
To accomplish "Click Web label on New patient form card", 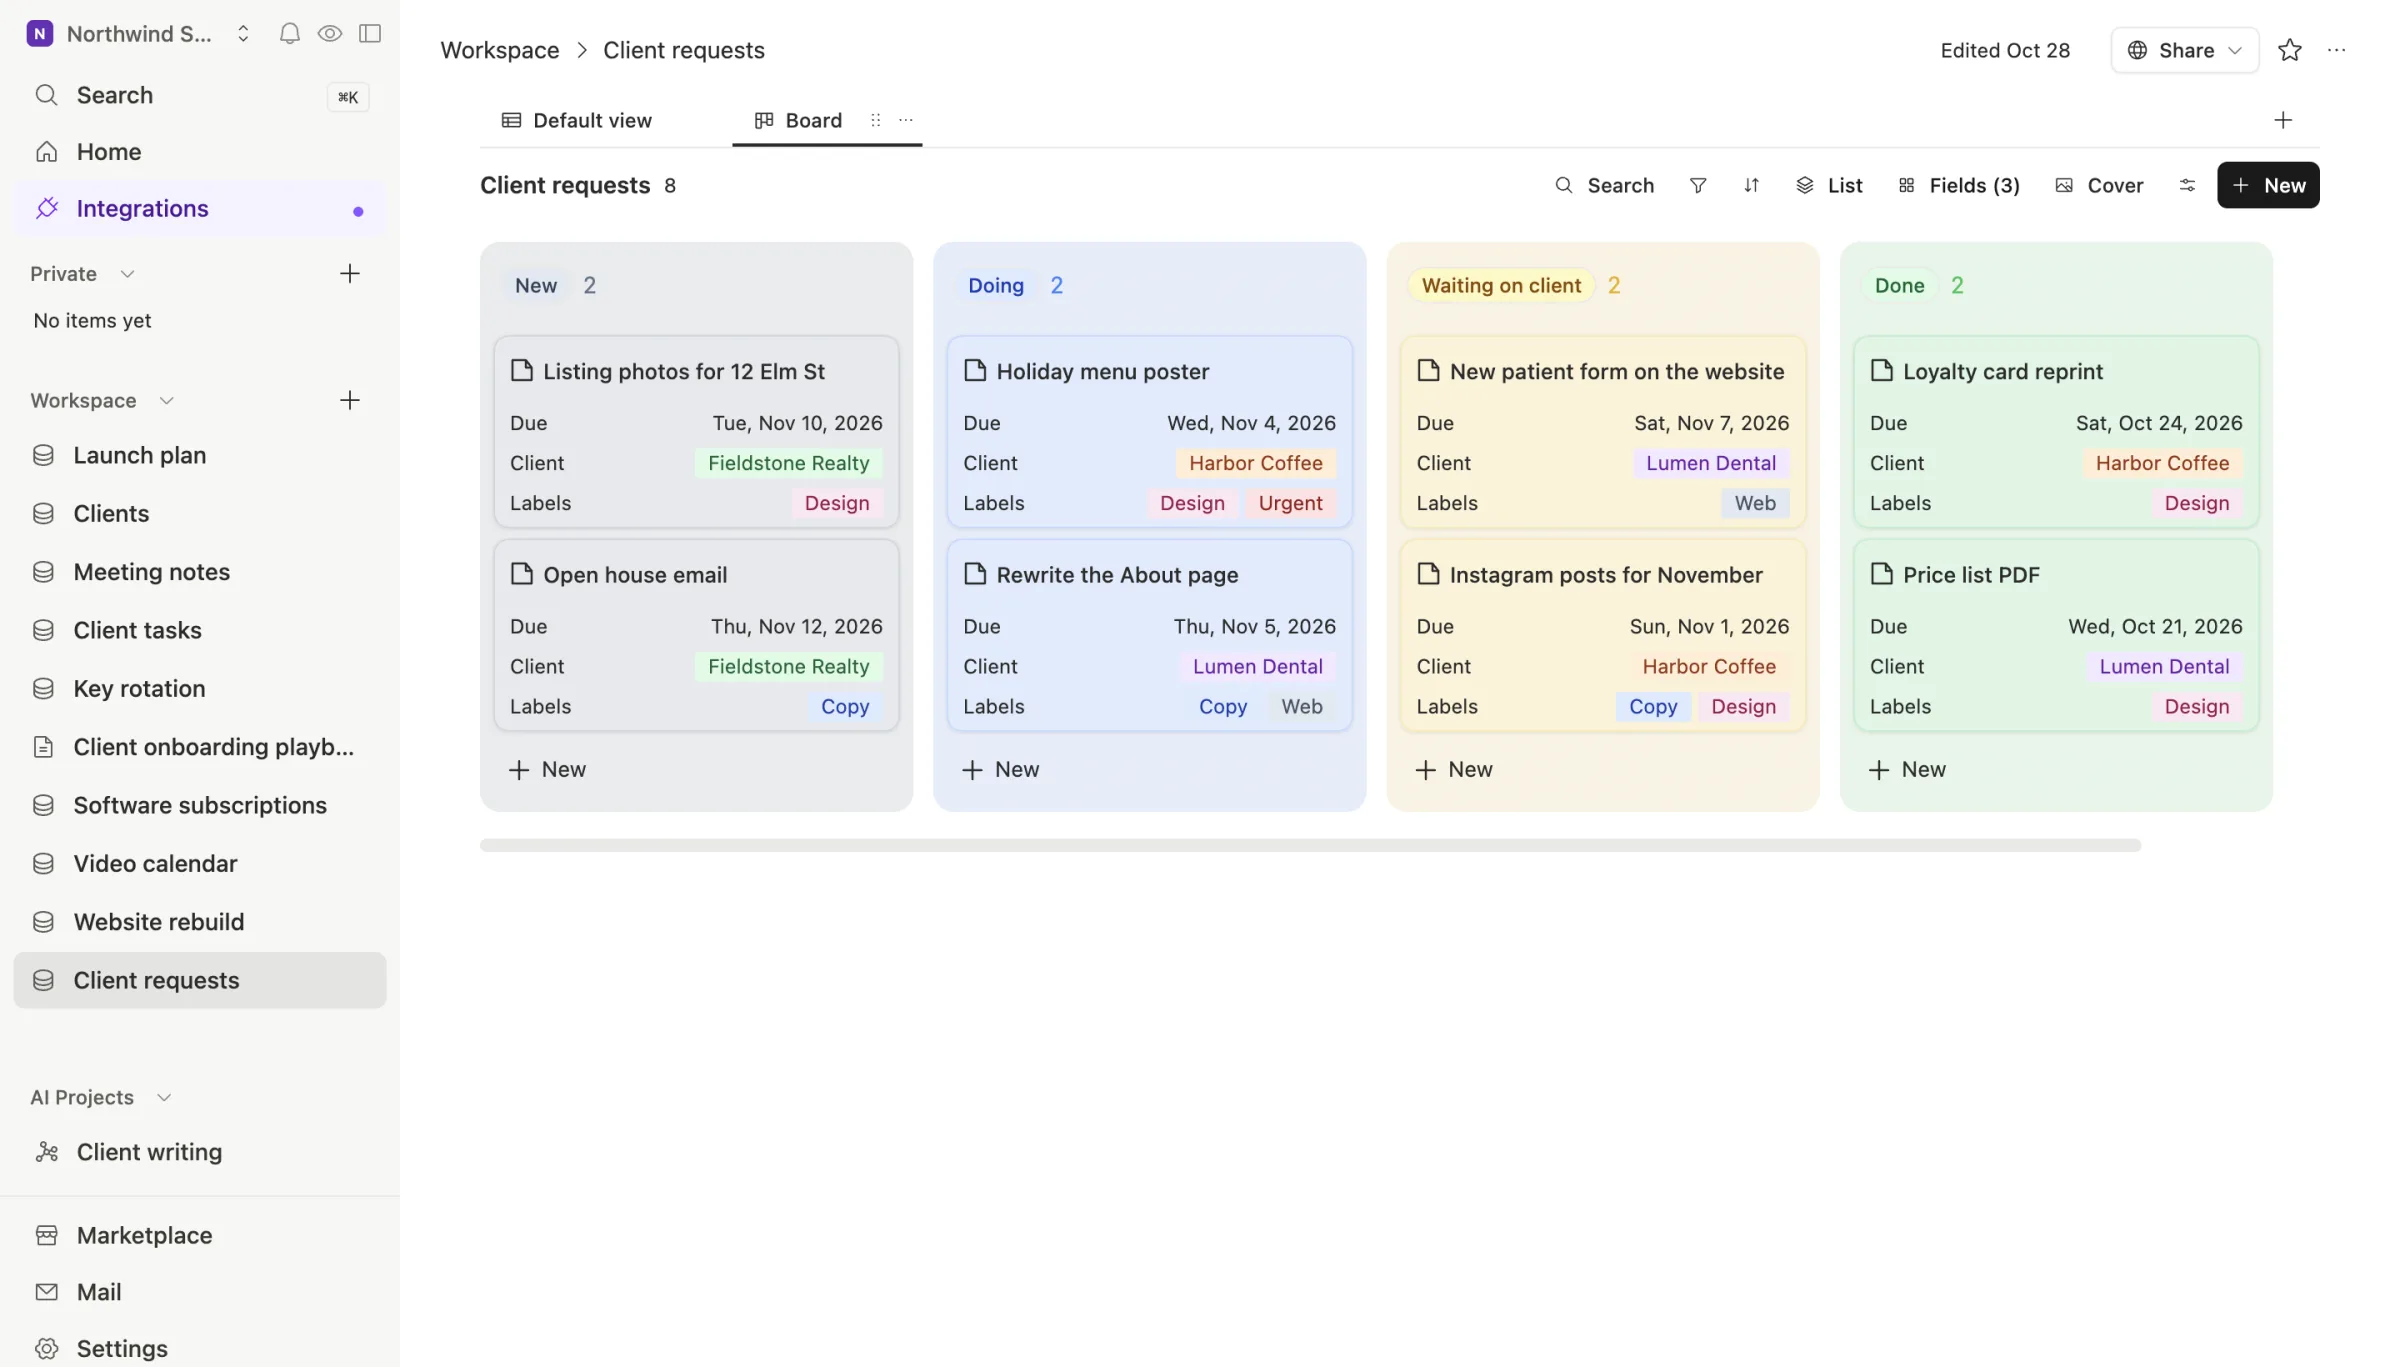I will [1755, 504].
